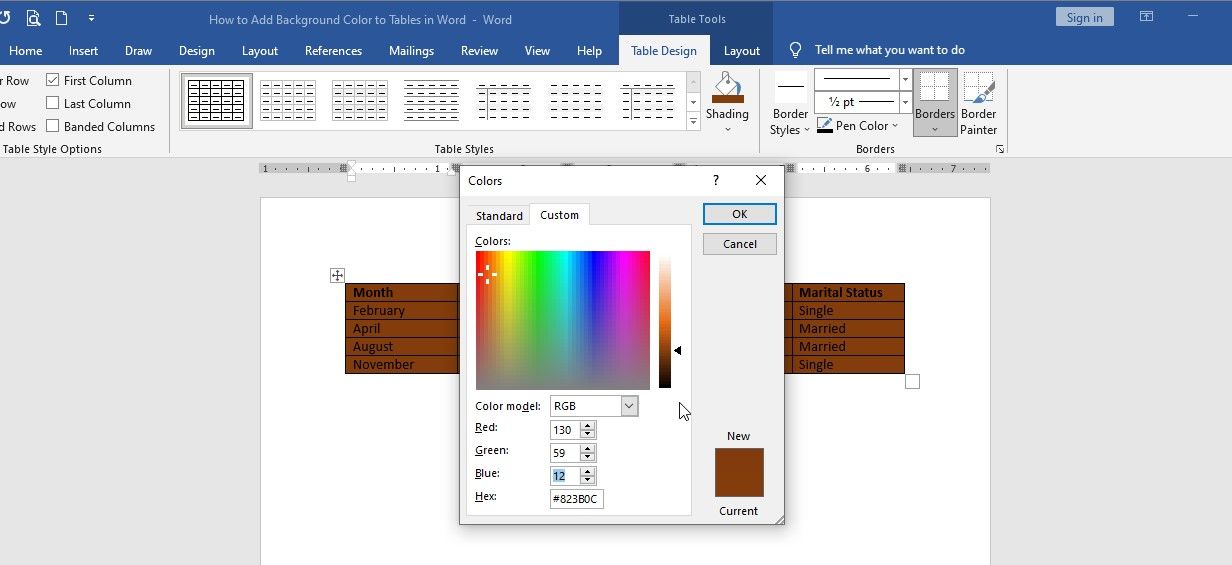Image resolution: width=1232 pixels, height=565 pixels.
Task: Open the Review ribbon tab
Action: (x=480, y=51)
